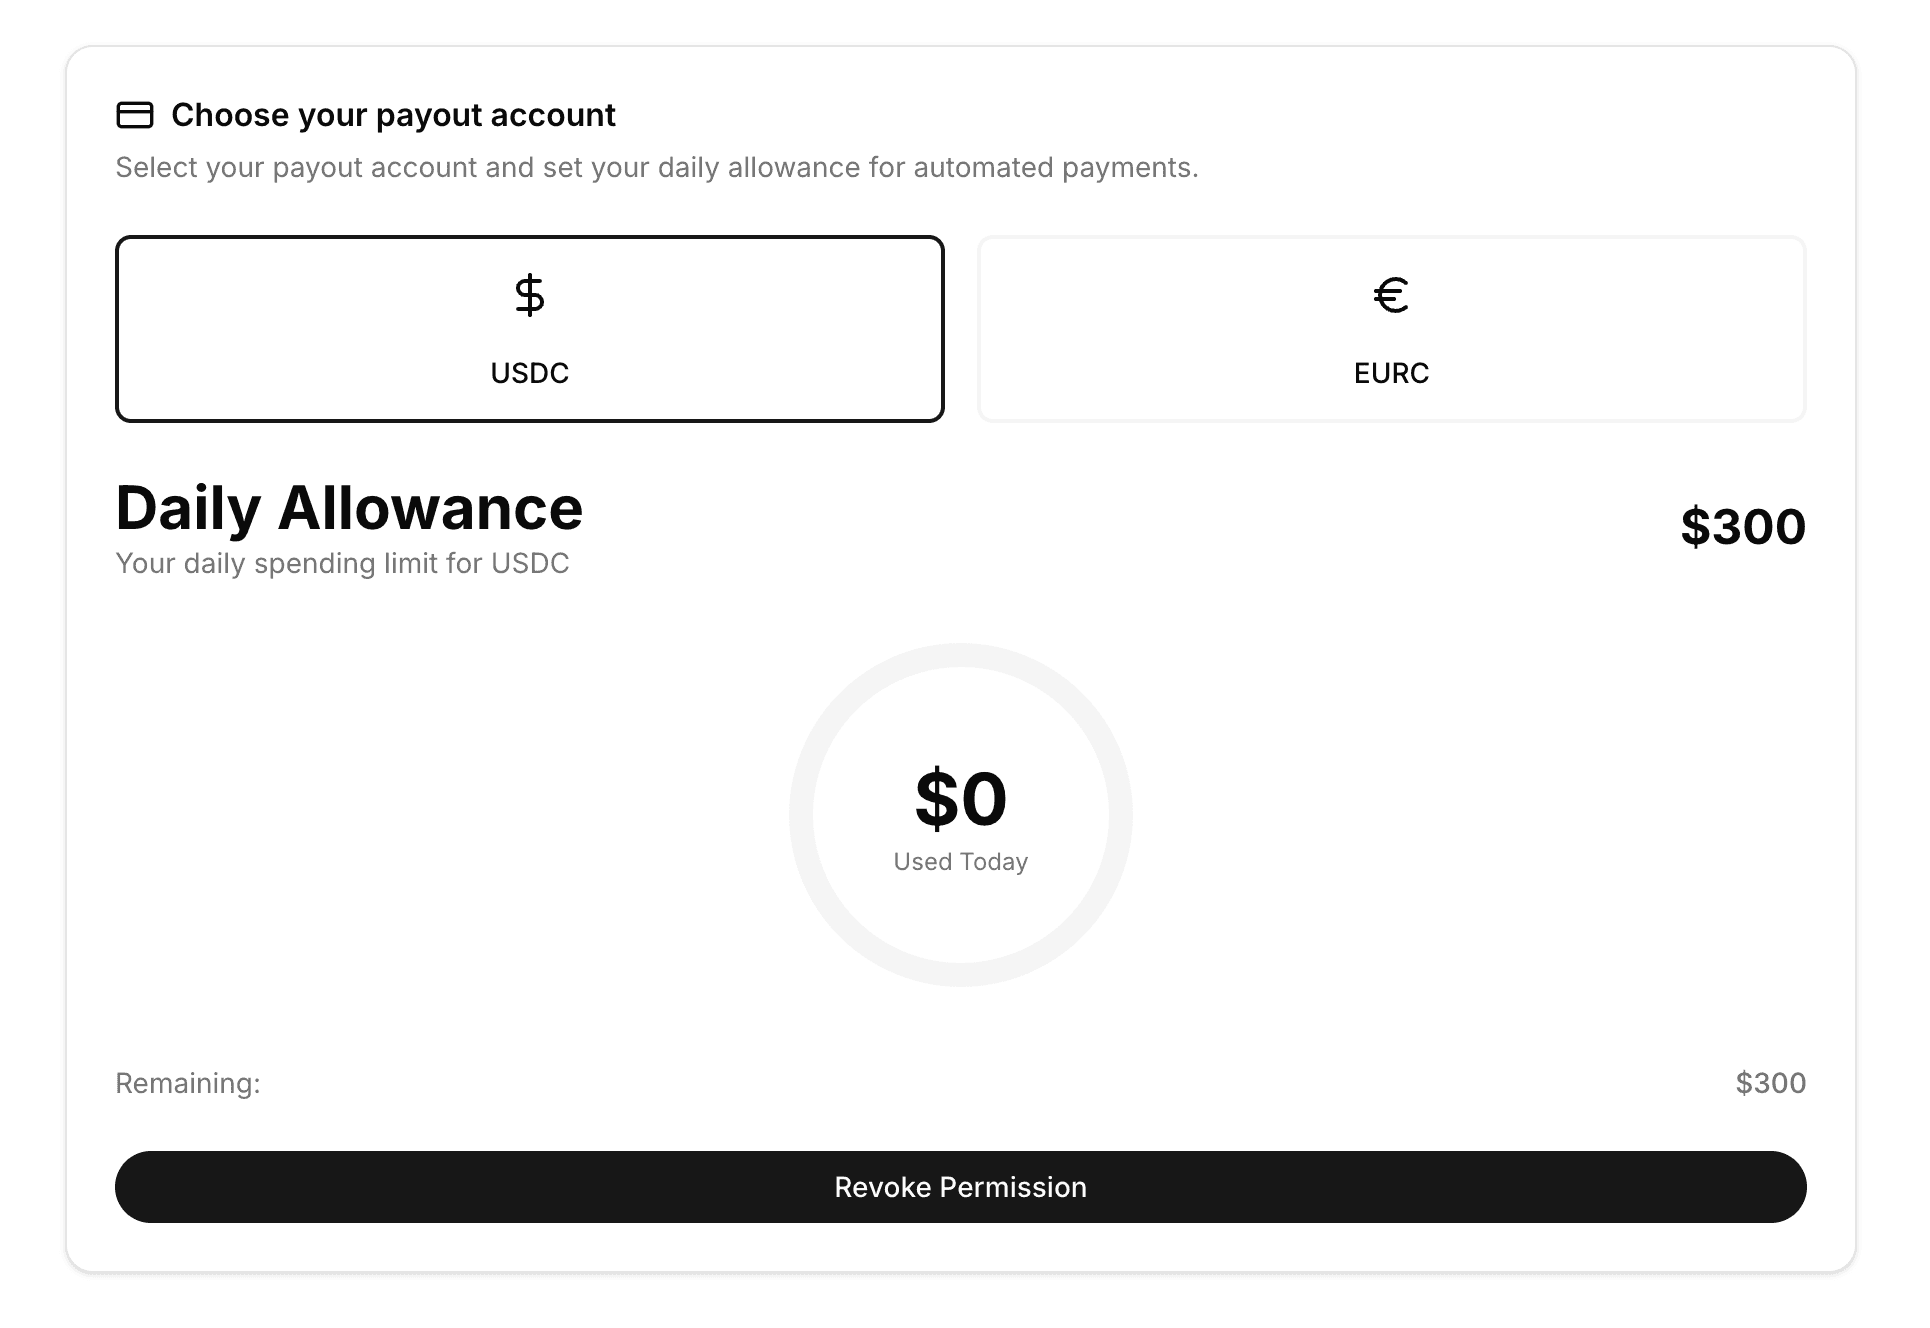Click the Daily Allowance heading

(349, 508)
